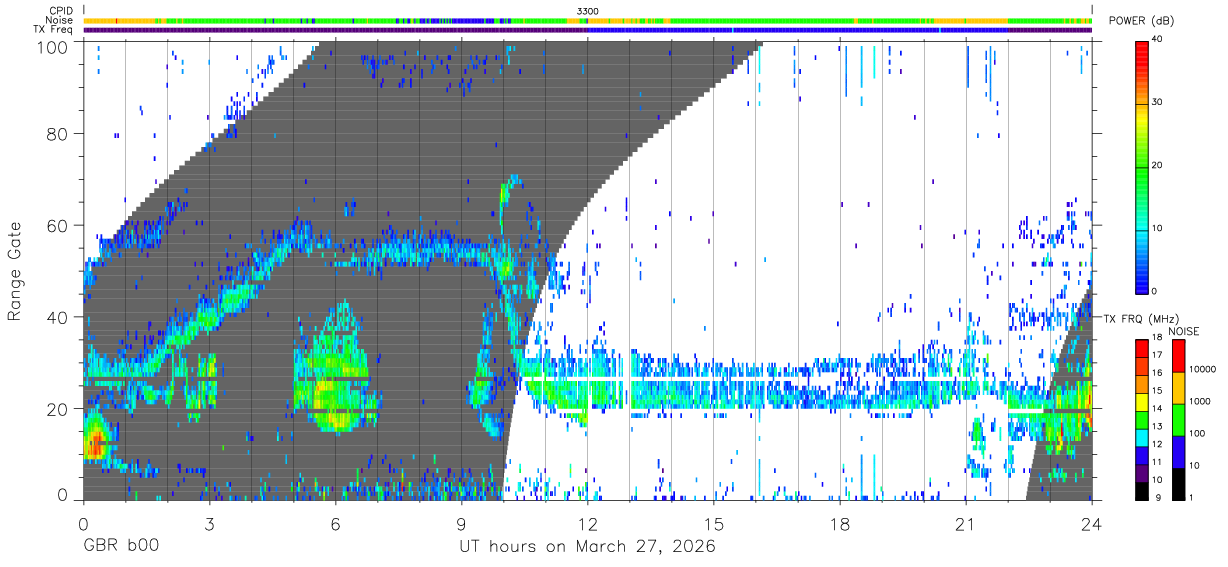Click the yellow 1000–10000 noise swatch
The height and width of the screenshot is (567, 1228).
pos(1179,387)
